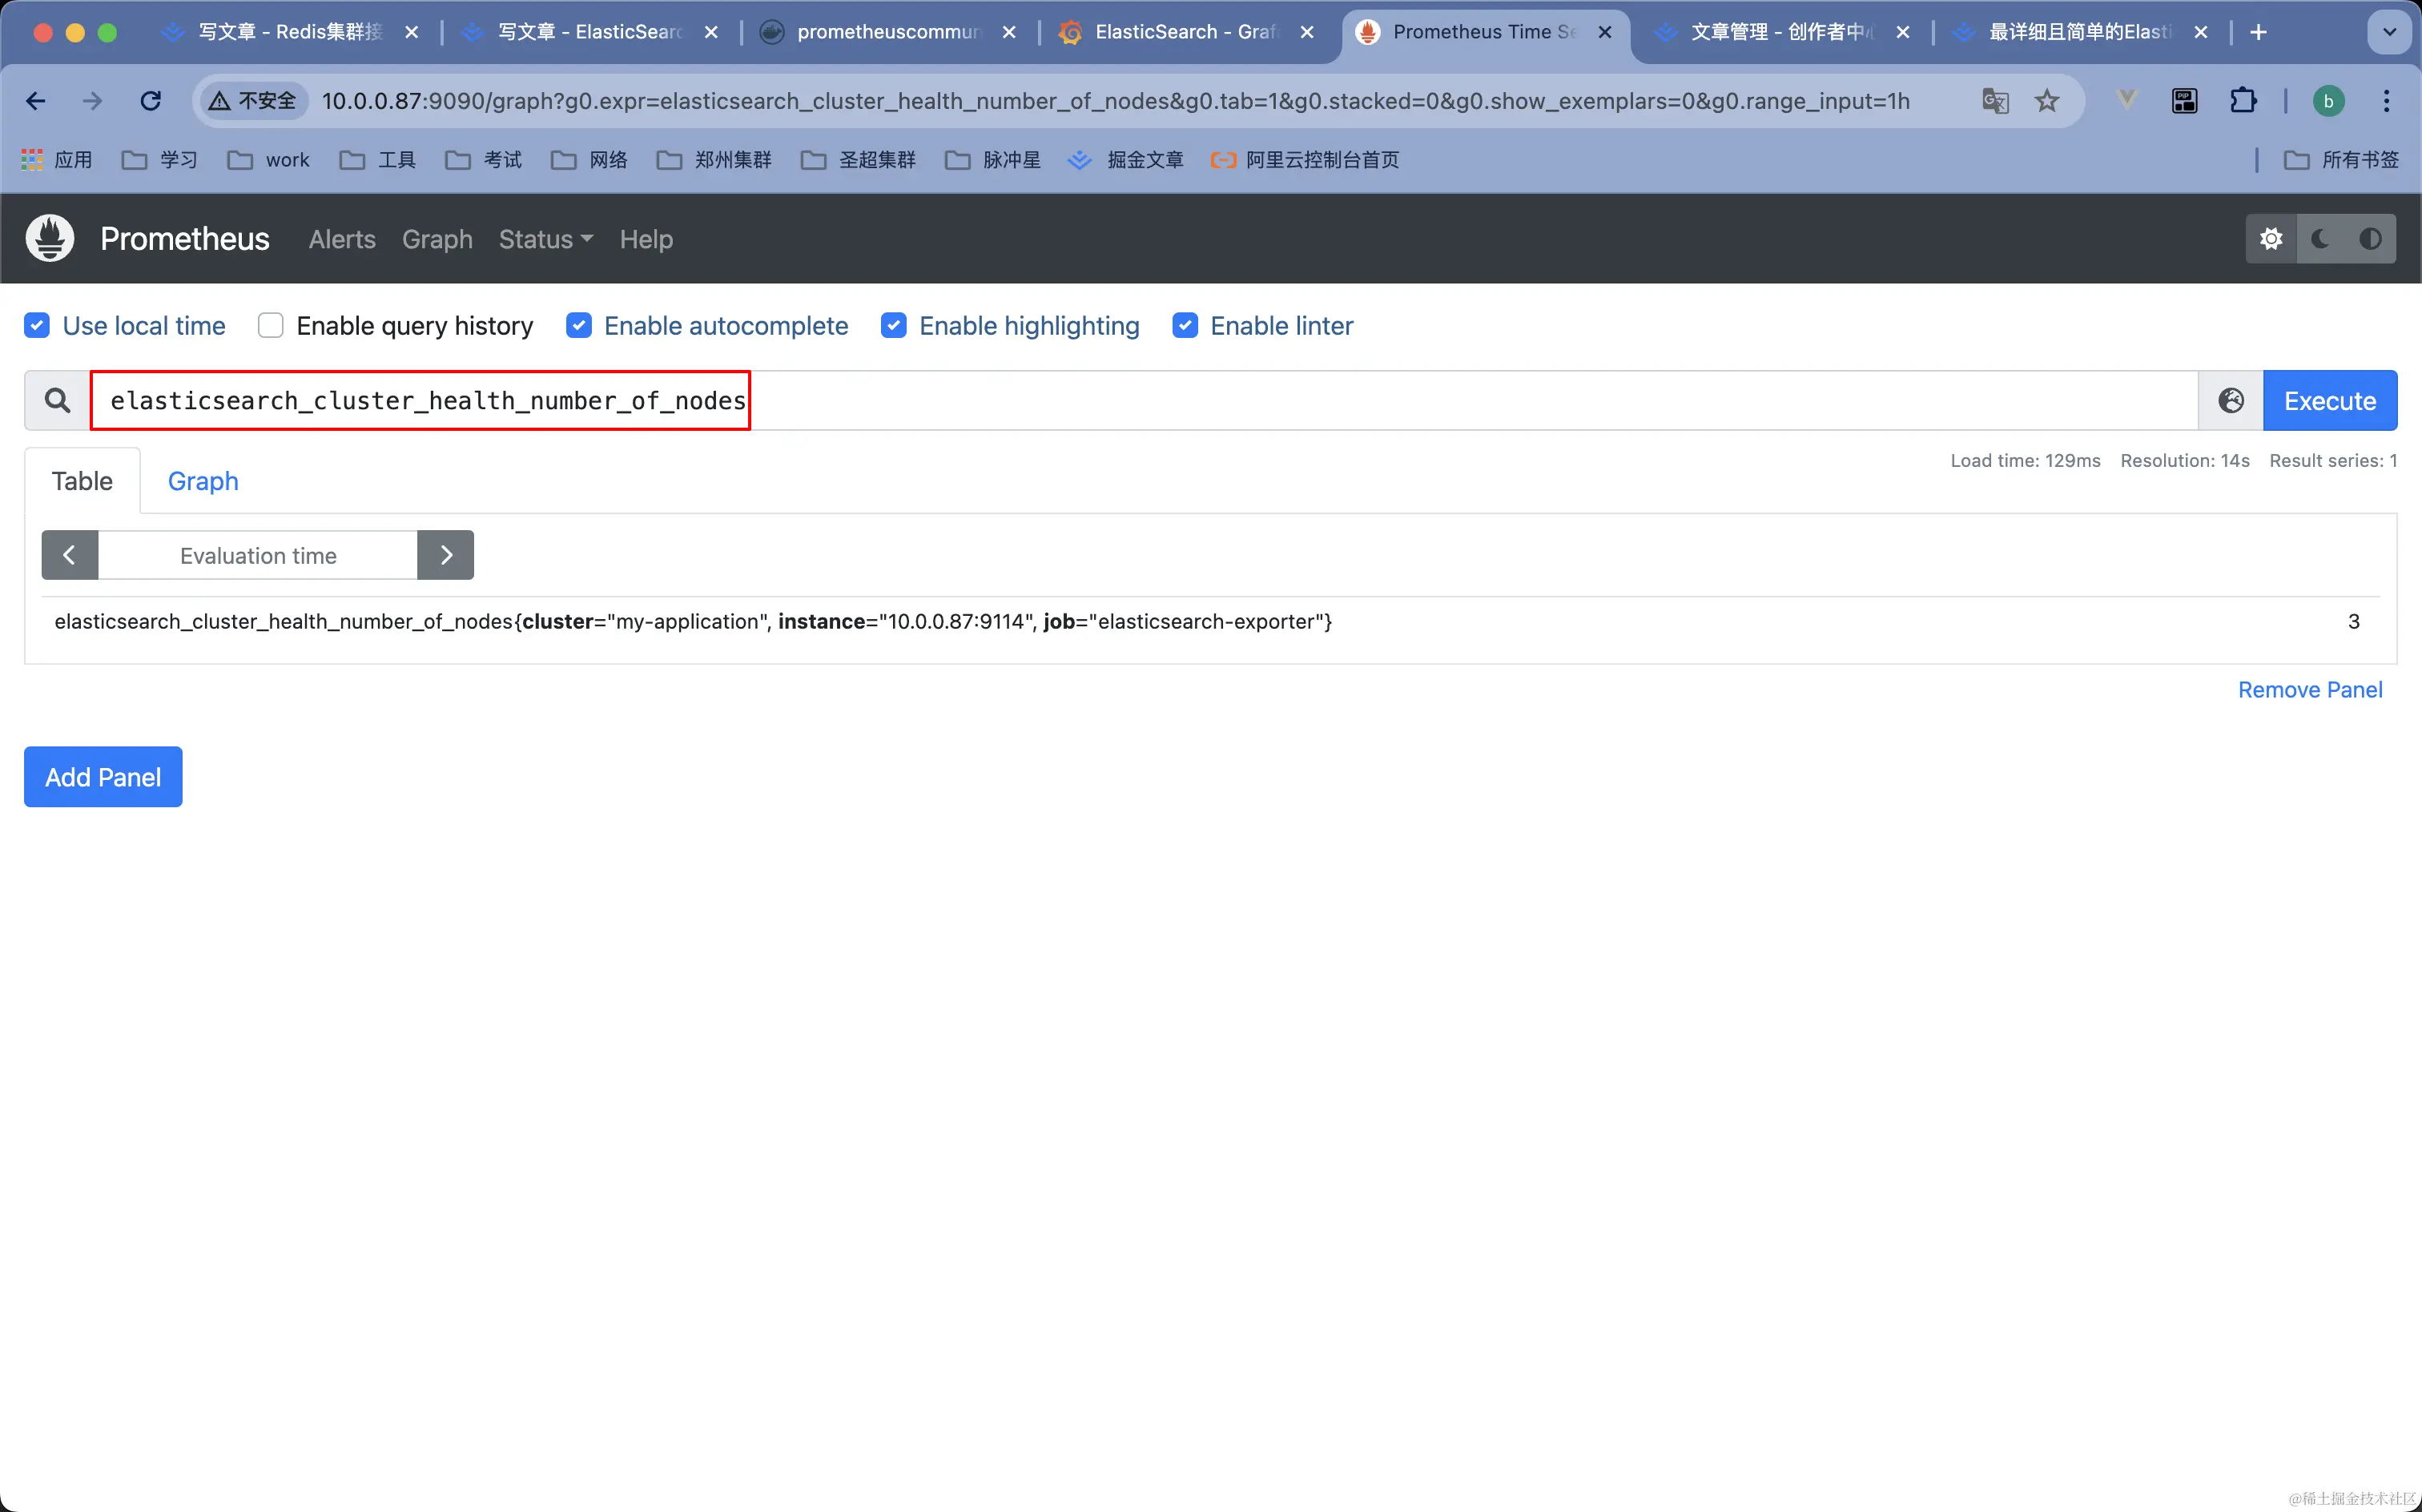The height and width of the screenshot is (1512, 2422).
Task: Click the Evaluation time input field
Action: tap(258, 555)
